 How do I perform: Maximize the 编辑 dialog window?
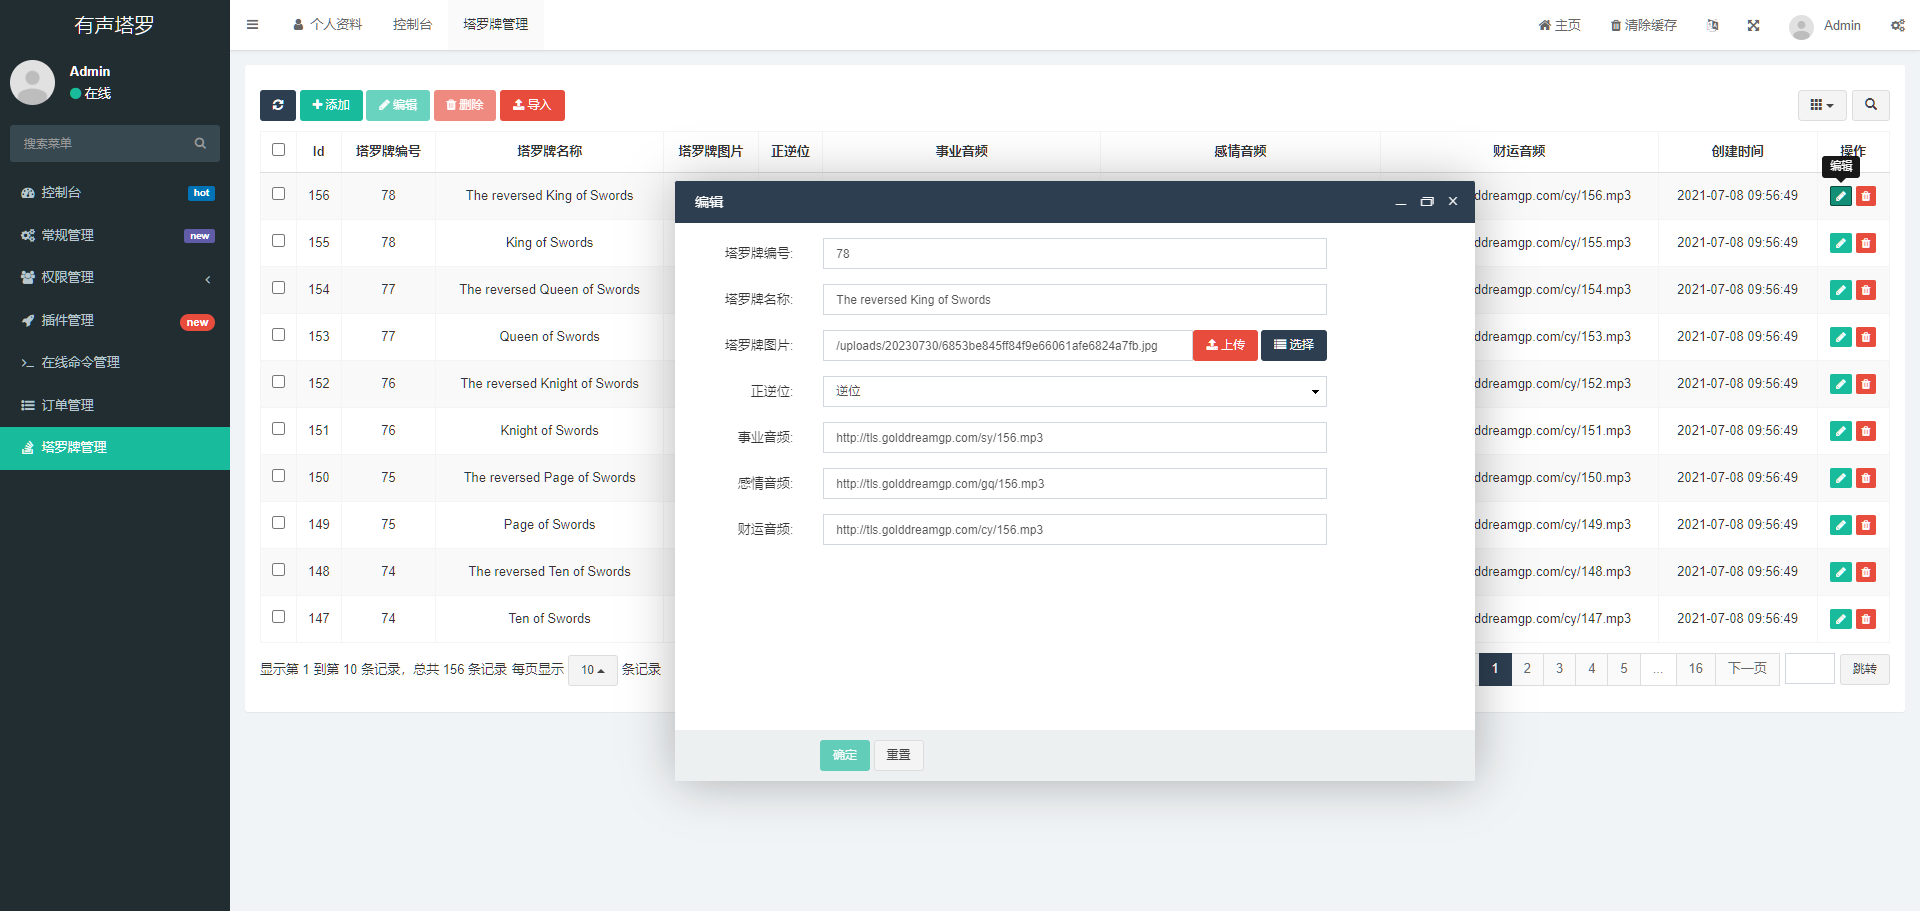click(x=1427, y=201)
